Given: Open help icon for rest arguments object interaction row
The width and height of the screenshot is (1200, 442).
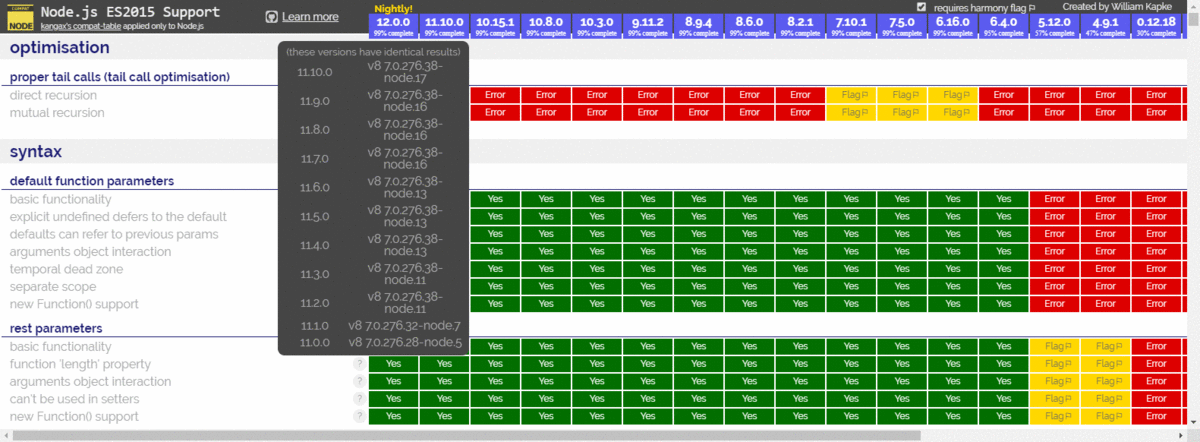Looking at the screenshot, I should click(359, 382).
